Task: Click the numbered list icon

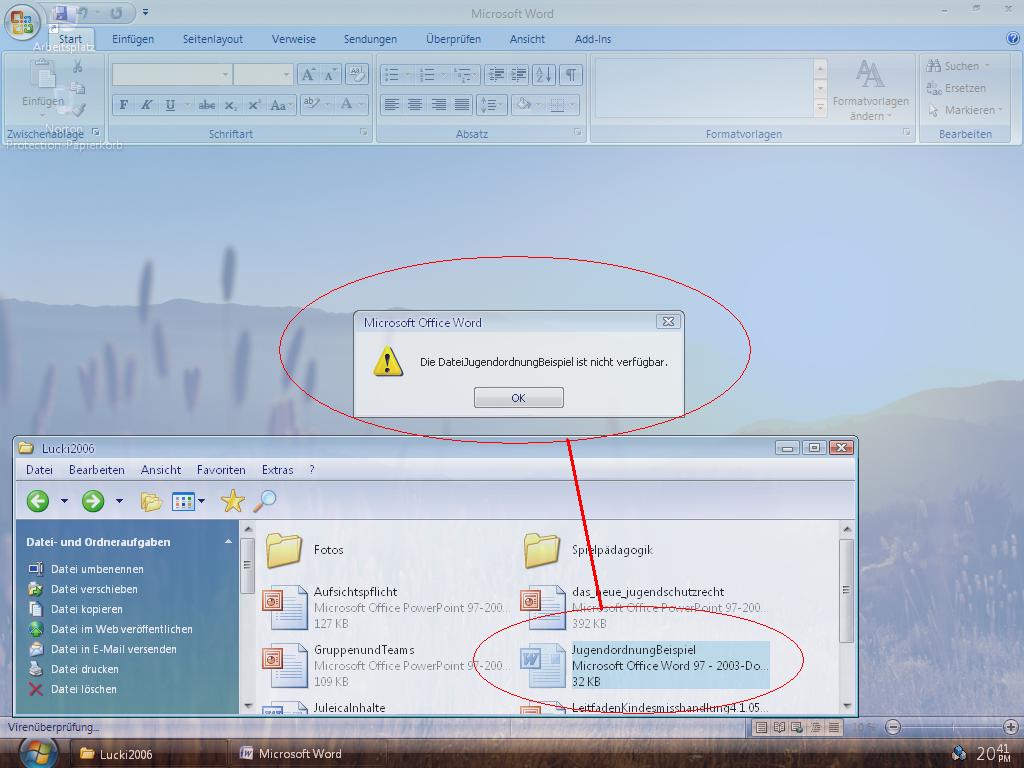Action: (x=427, y=75)
